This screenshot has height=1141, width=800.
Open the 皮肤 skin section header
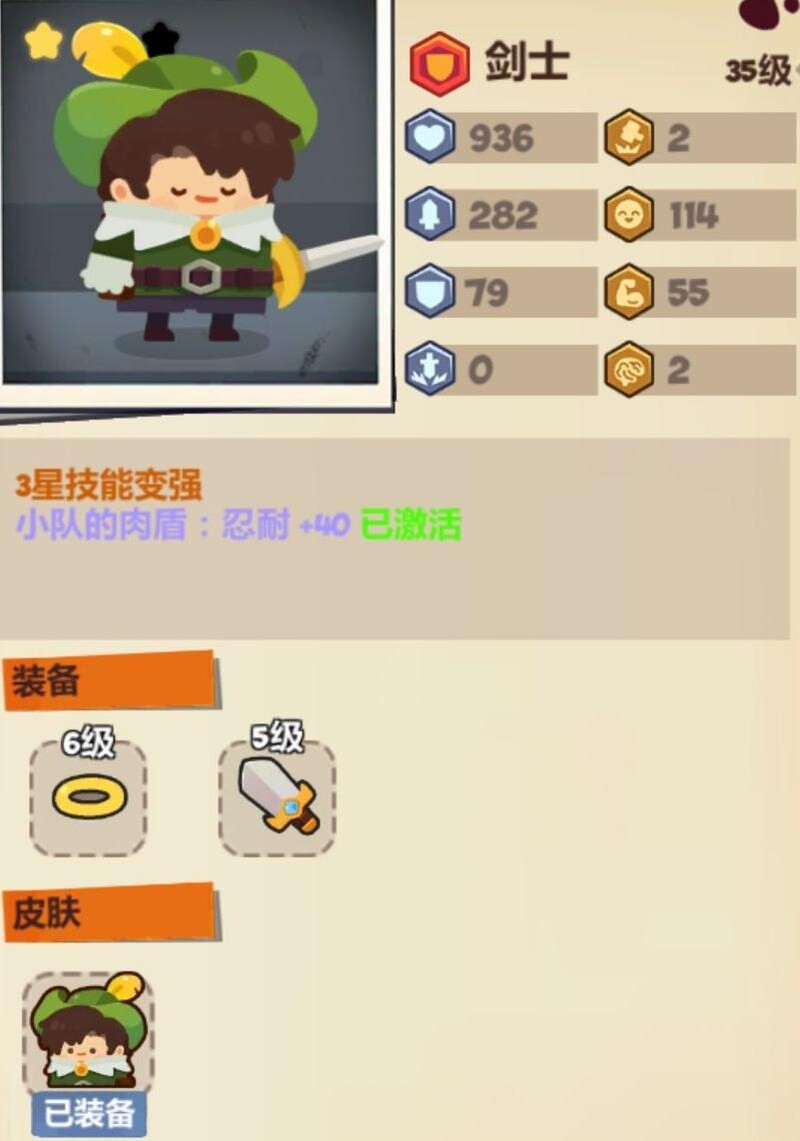click(111, 913)
